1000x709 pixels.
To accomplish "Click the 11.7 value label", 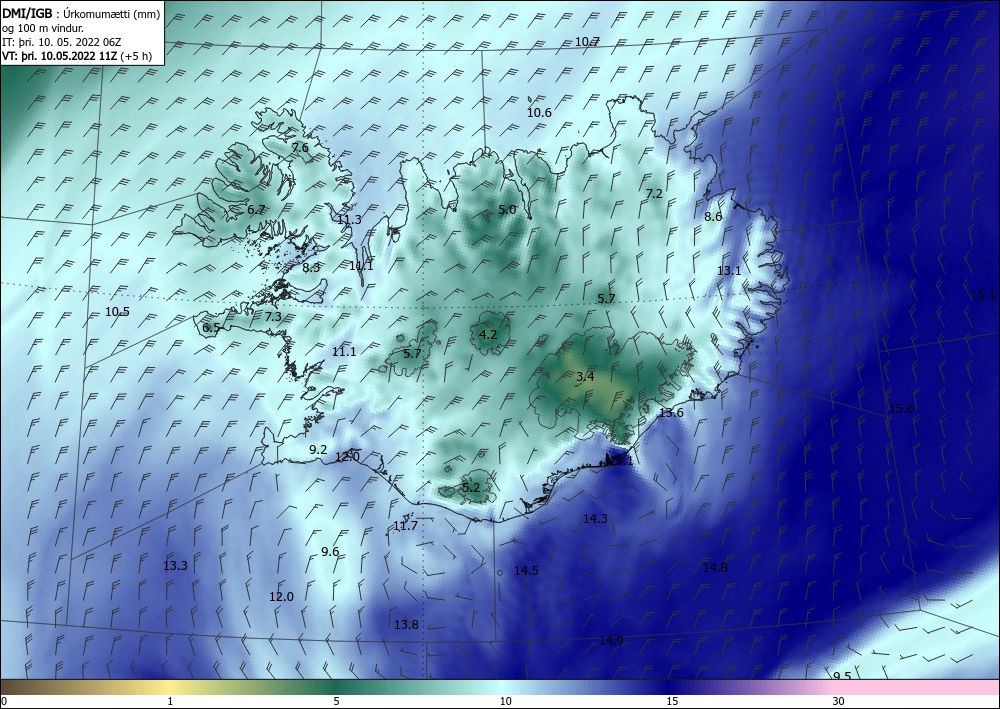I will (405, 525).
